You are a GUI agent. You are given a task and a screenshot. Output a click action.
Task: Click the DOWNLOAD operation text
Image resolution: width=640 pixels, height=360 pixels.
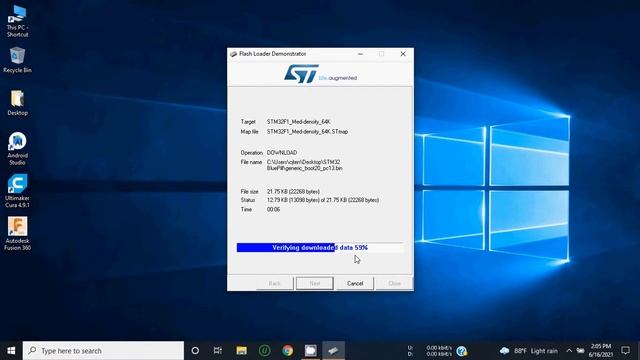(282, 153)
